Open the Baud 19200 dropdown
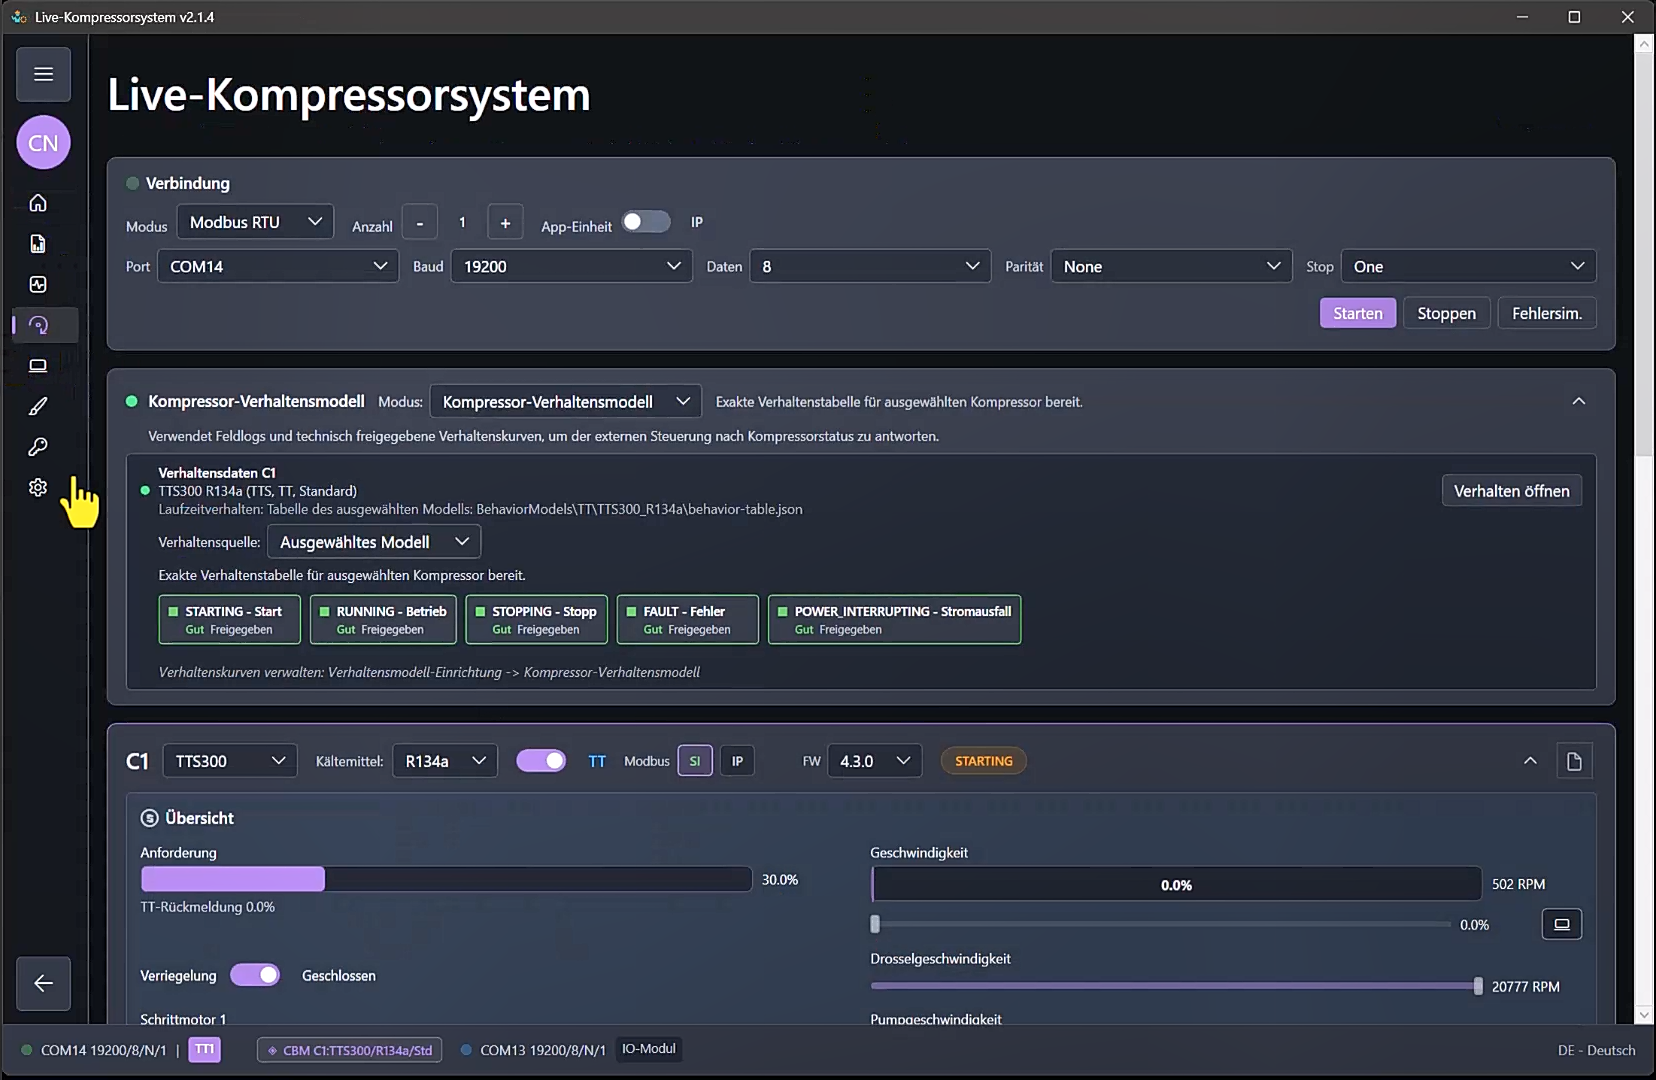The image size is (1656, 1080). (x=571, y=266)
